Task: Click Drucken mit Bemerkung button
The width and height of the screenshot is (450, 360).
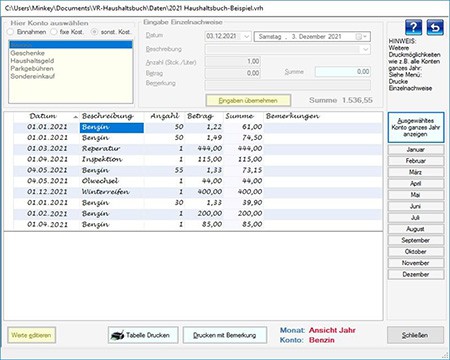Action: (x=225, y=335)
